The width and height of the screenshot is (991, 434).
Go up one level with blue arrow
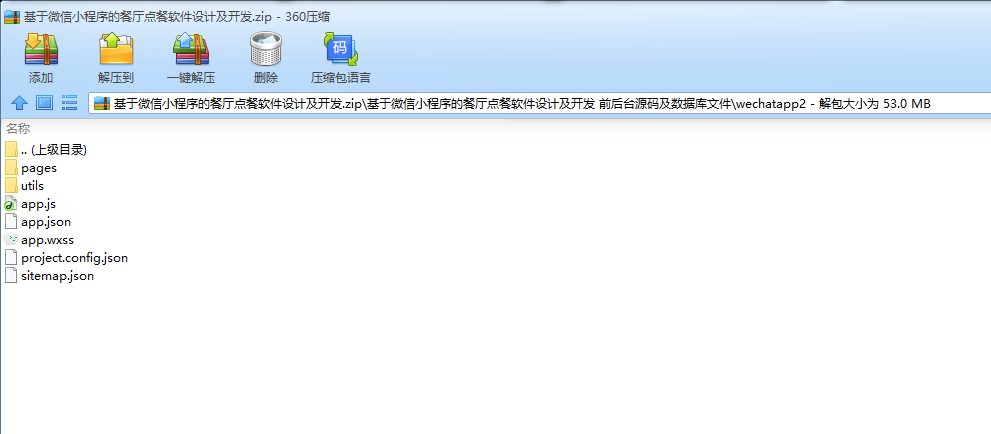20,103
